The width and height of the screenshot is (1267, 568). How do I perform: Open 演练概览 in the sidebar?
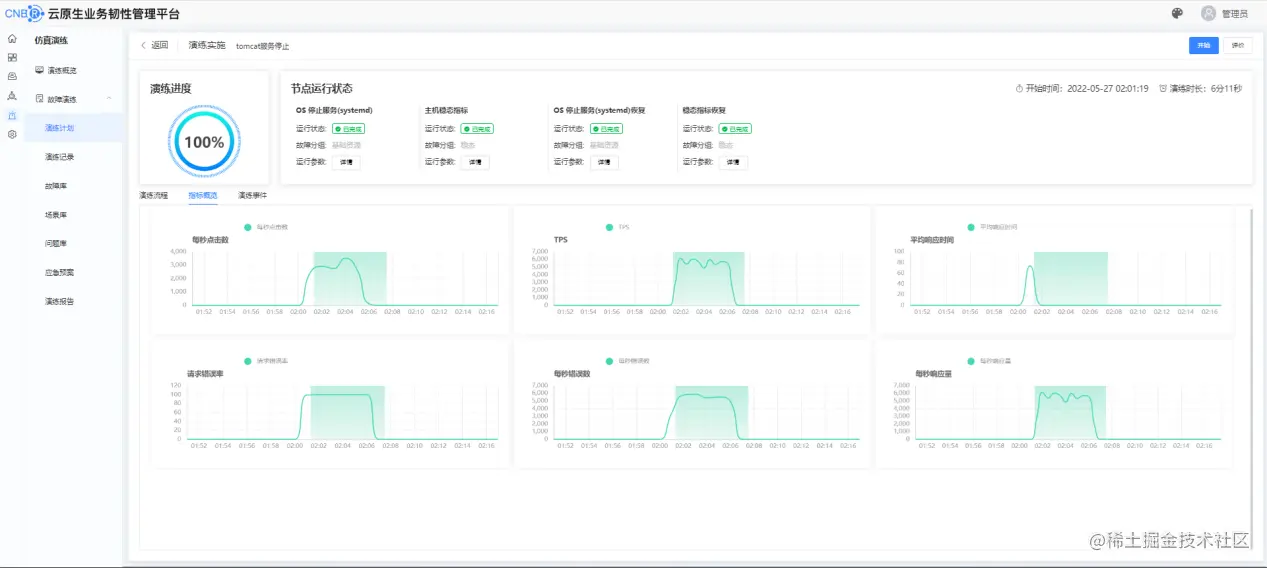pos(62,70)
